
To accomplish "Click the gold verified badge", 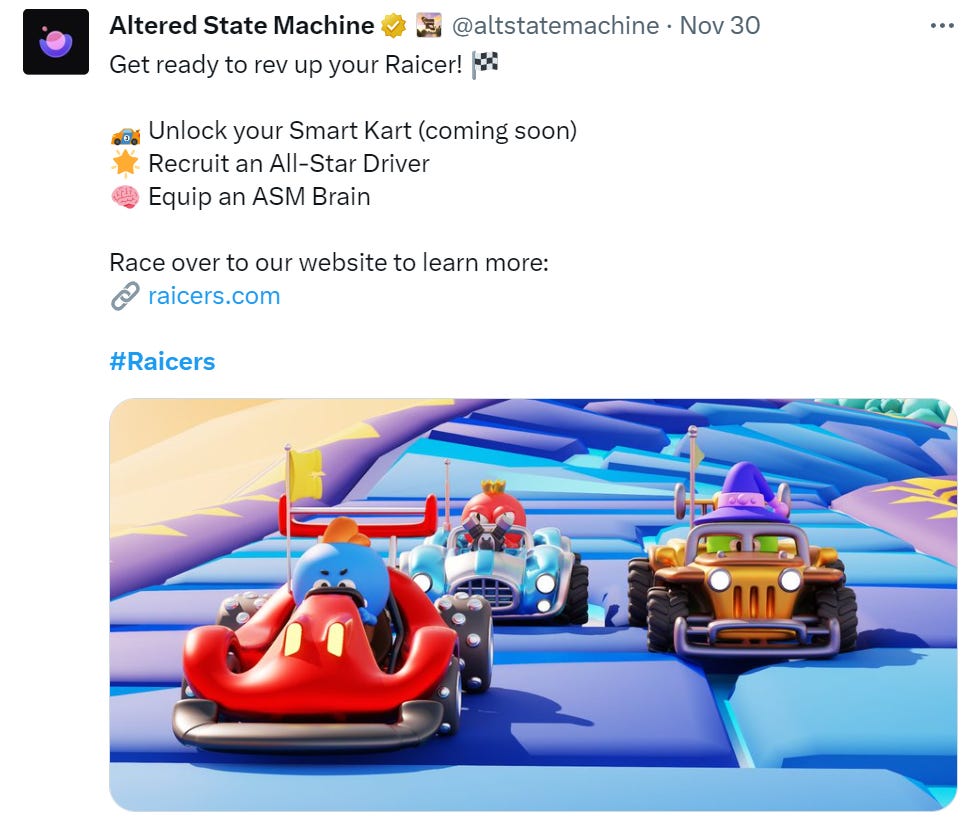I will pos(393,26).
